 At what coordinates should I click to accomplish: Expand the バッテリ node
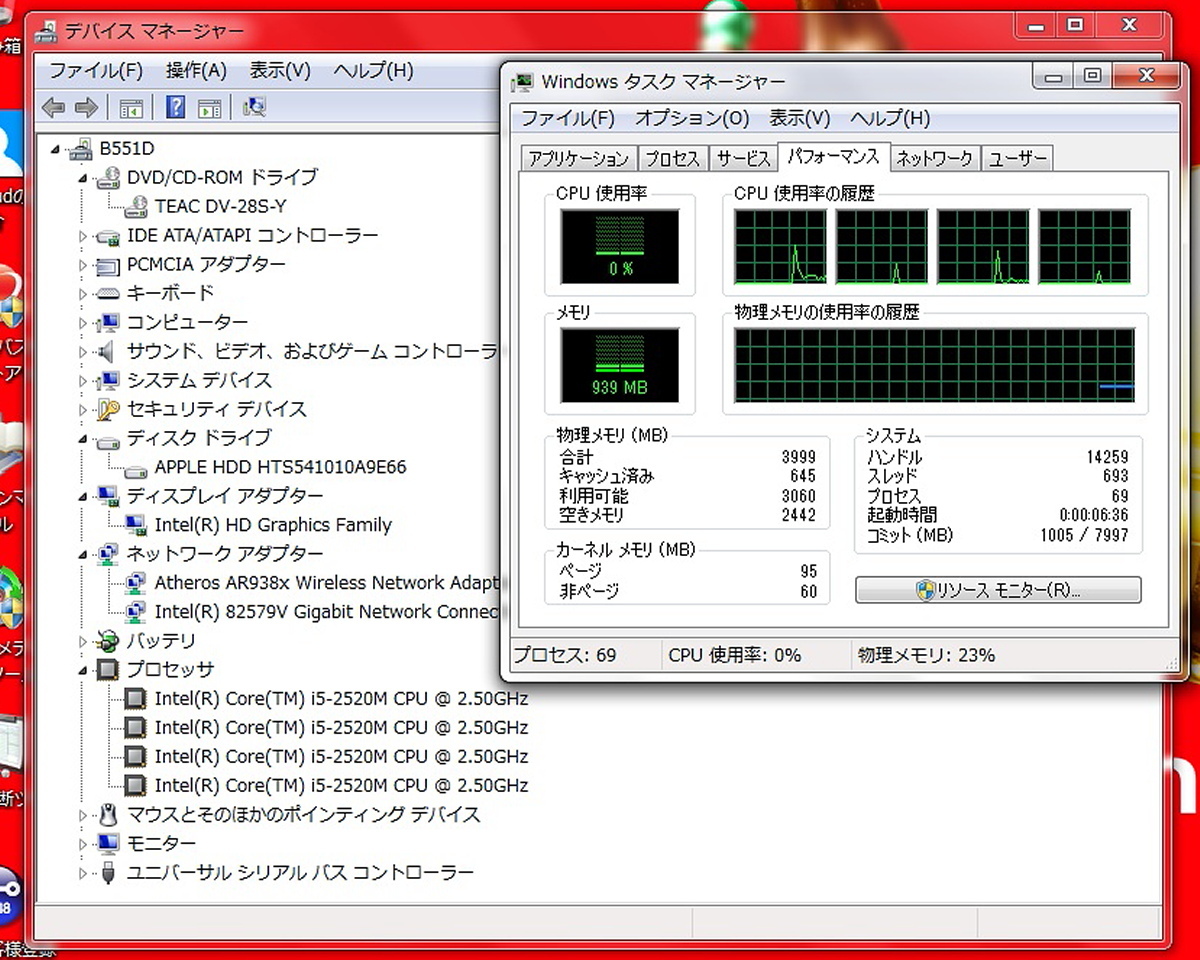coord(84,641)
